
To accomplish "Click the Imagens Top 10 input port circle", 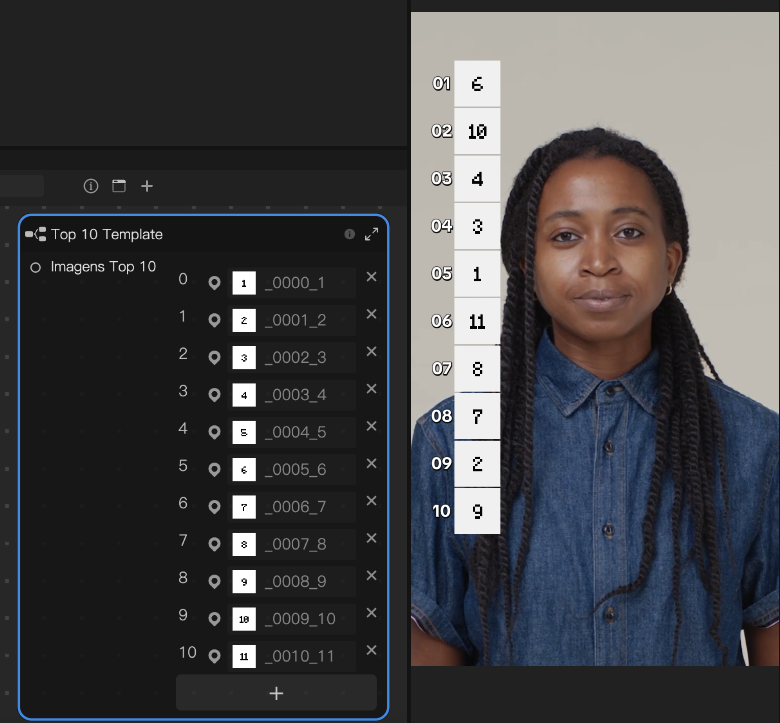I will (x=36, y=267).
